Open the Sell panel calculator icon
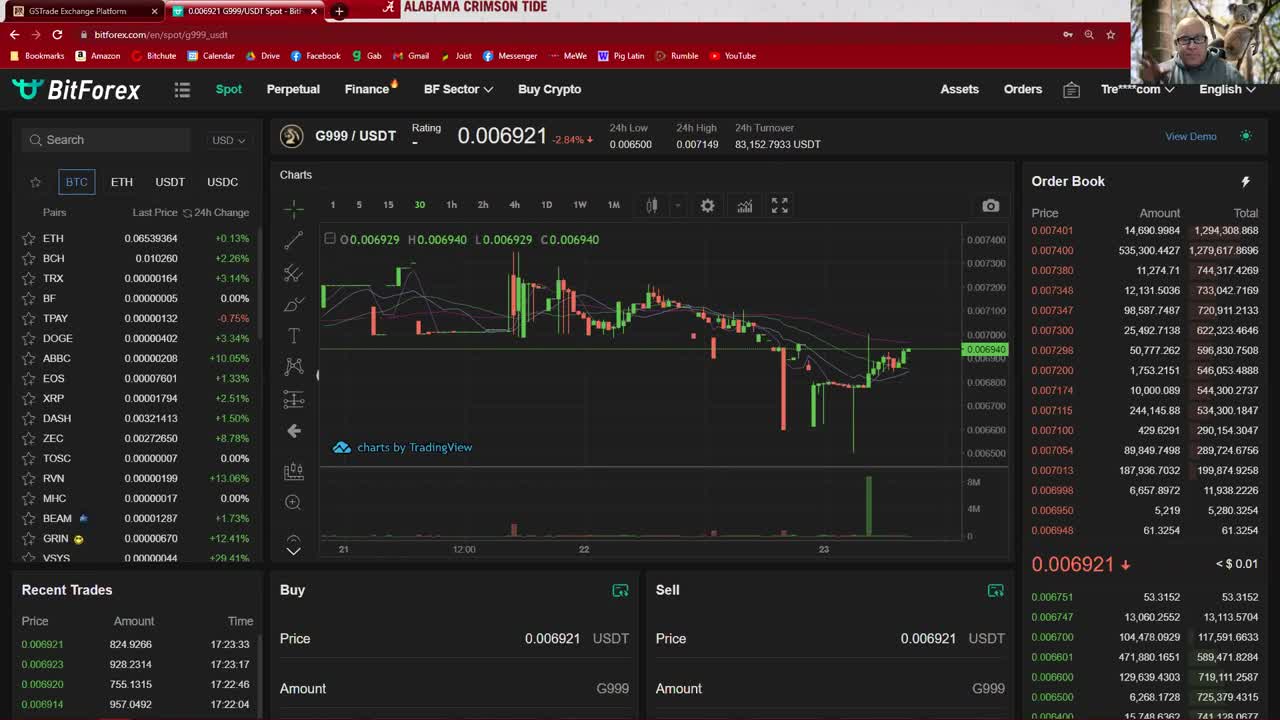 (x=995, y=590)
